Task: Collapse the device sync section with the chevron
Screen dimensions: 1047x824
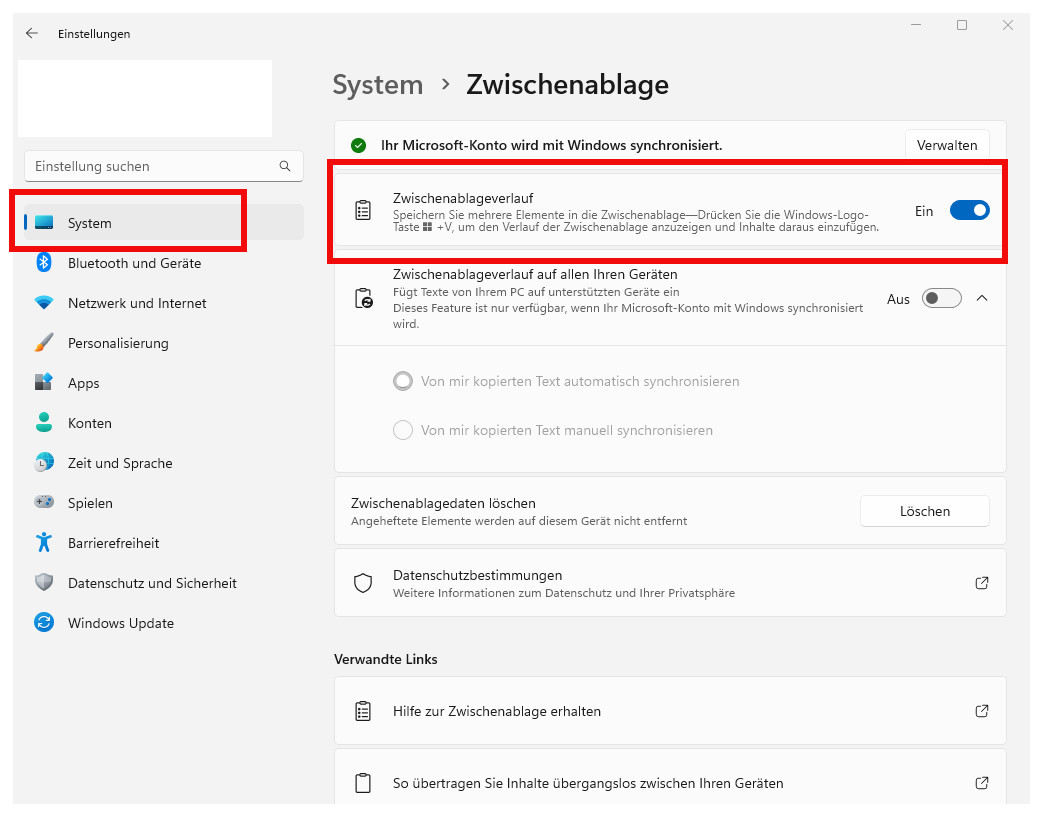Action: point(981,298)
